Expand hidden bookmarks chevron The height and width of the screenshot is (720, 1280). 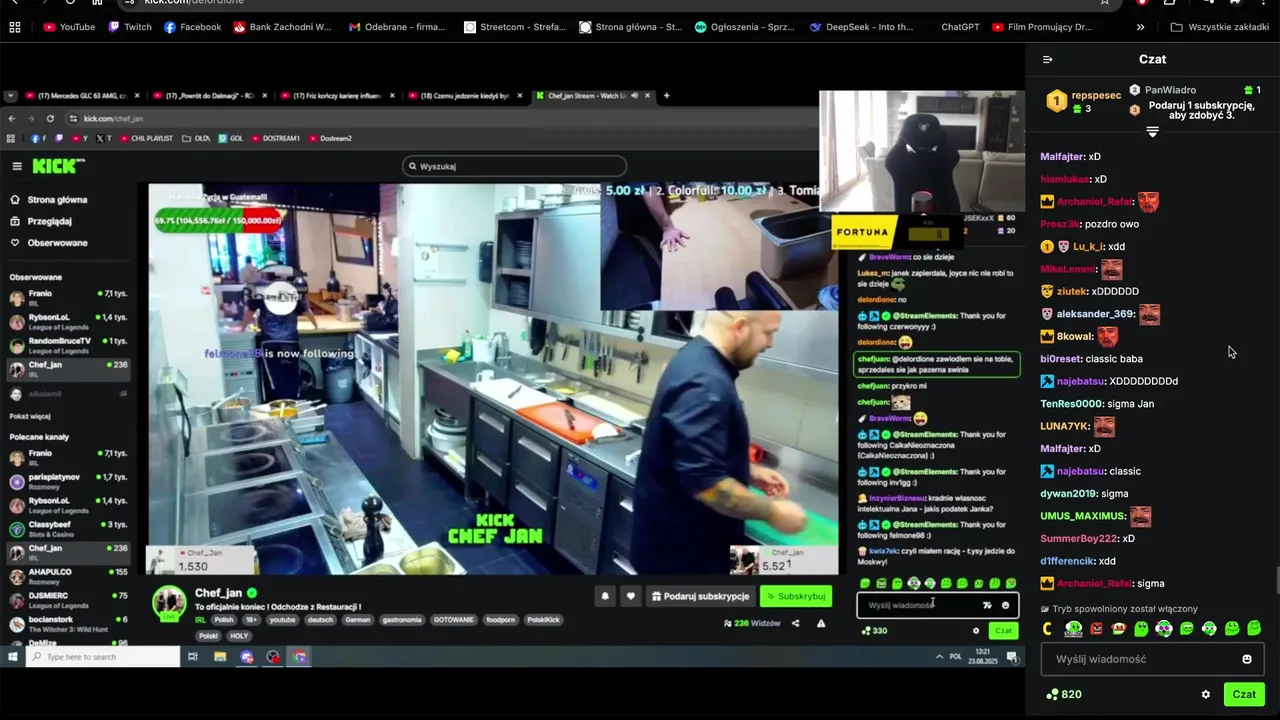click(x=1141, y=27)
